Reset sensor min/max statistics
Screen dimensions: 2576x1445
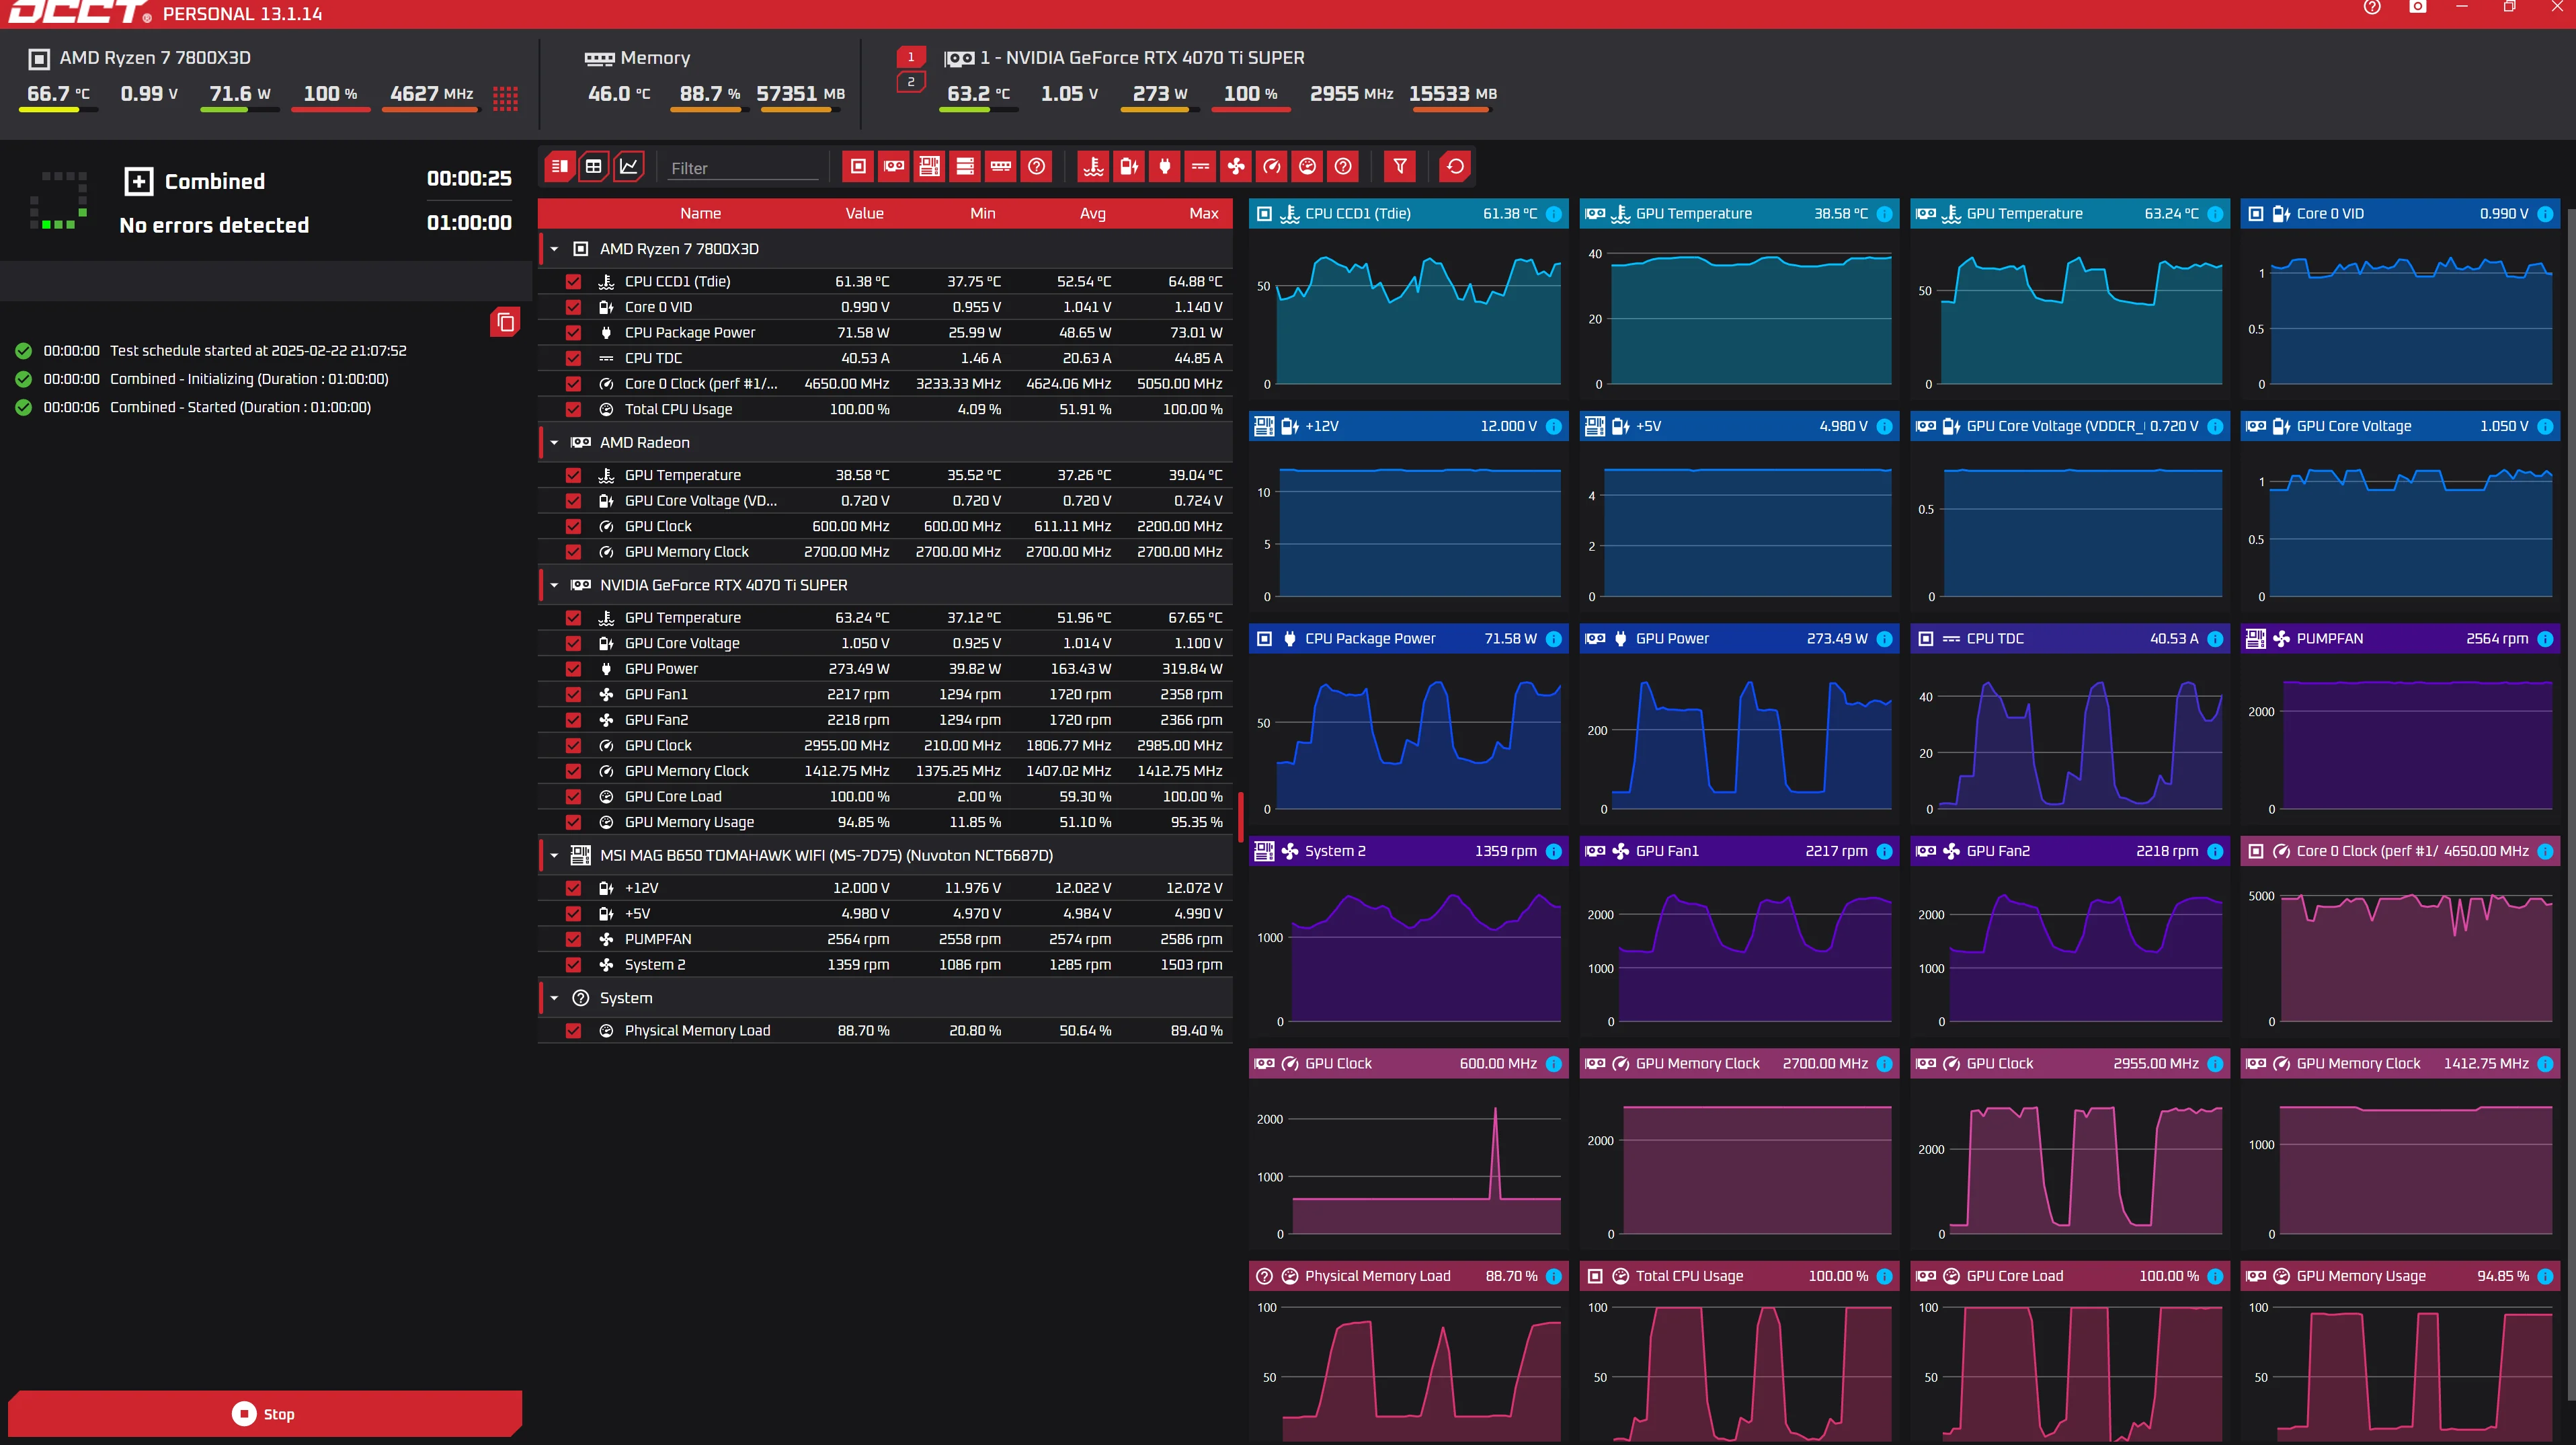1456,167
